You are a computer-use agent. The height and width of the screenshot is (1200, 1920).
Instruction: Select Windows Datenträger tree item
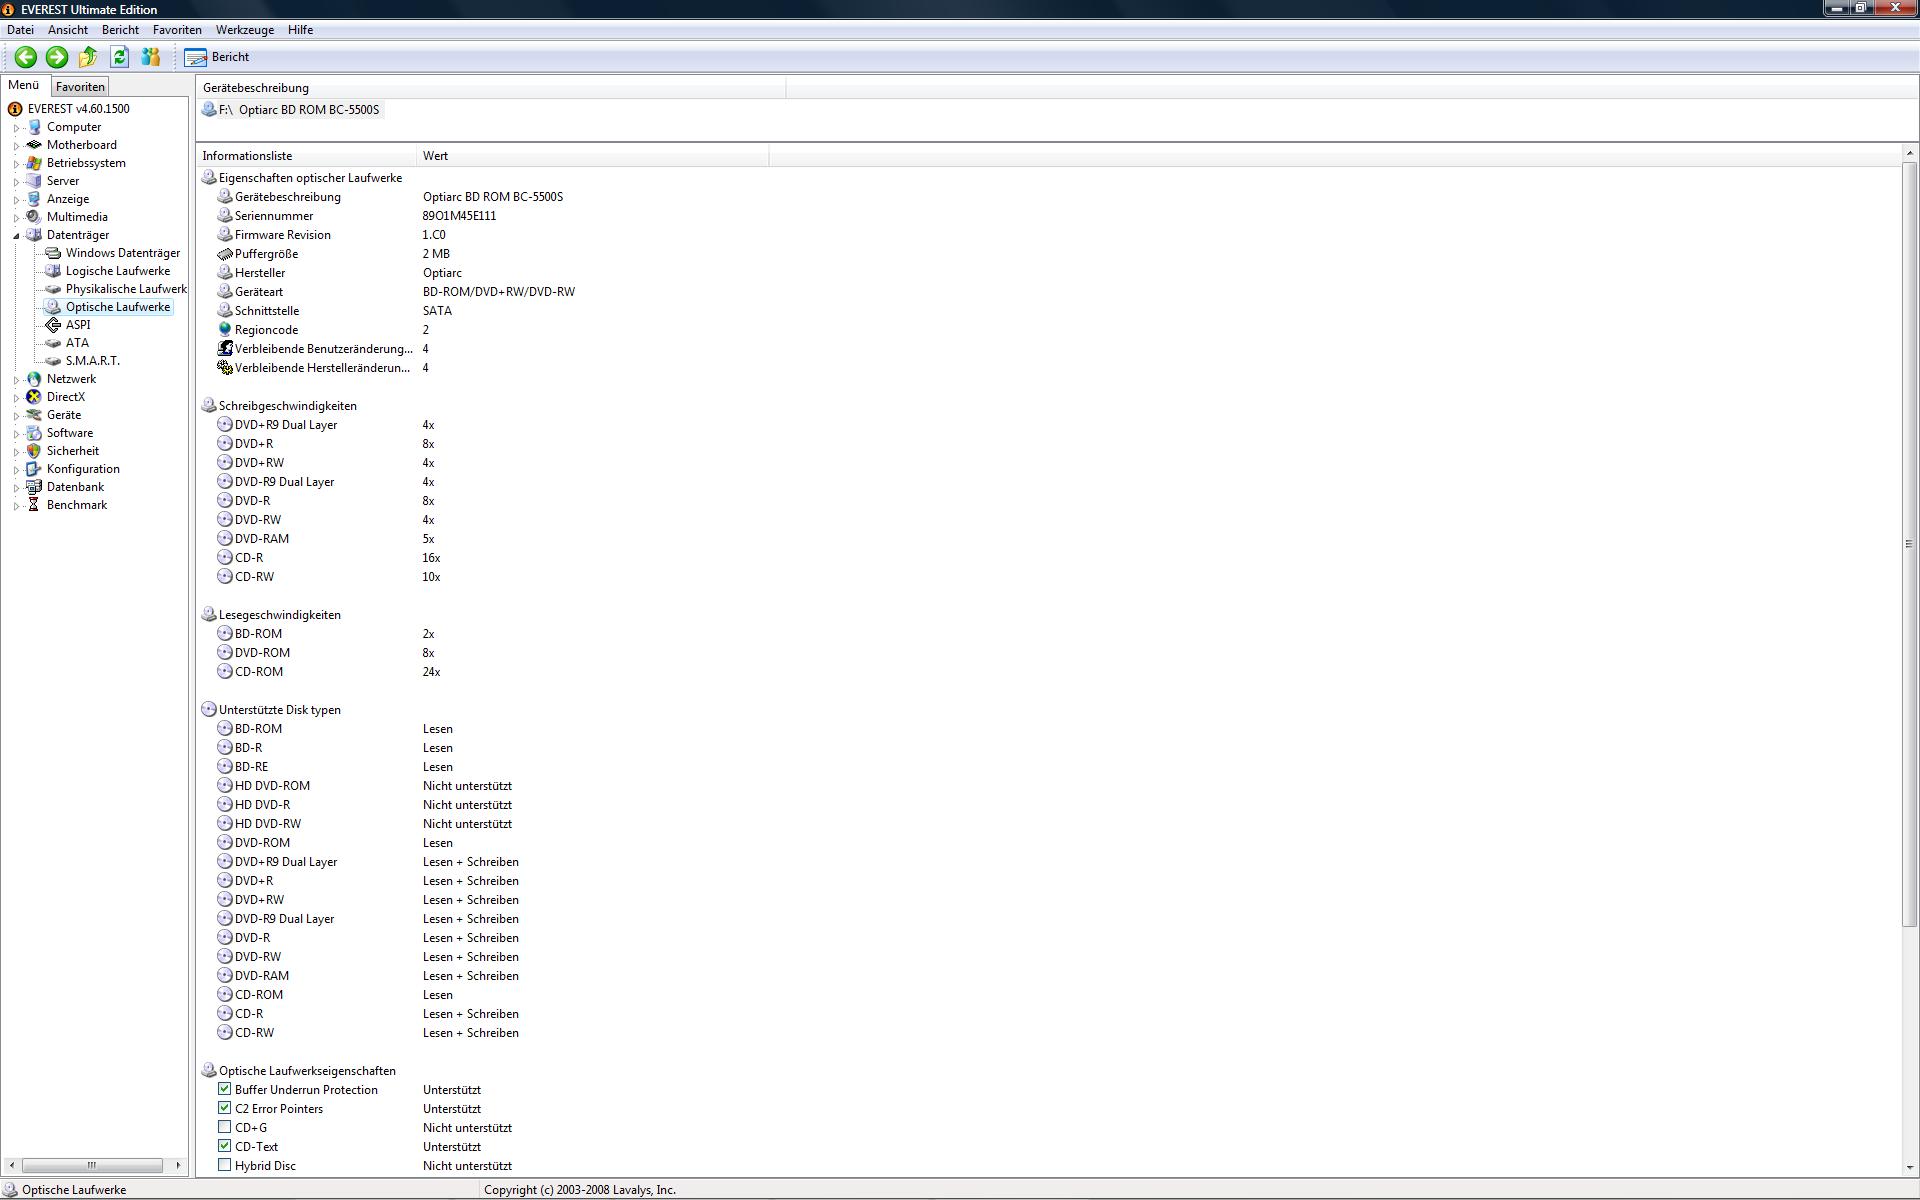(x=123, y=253)
